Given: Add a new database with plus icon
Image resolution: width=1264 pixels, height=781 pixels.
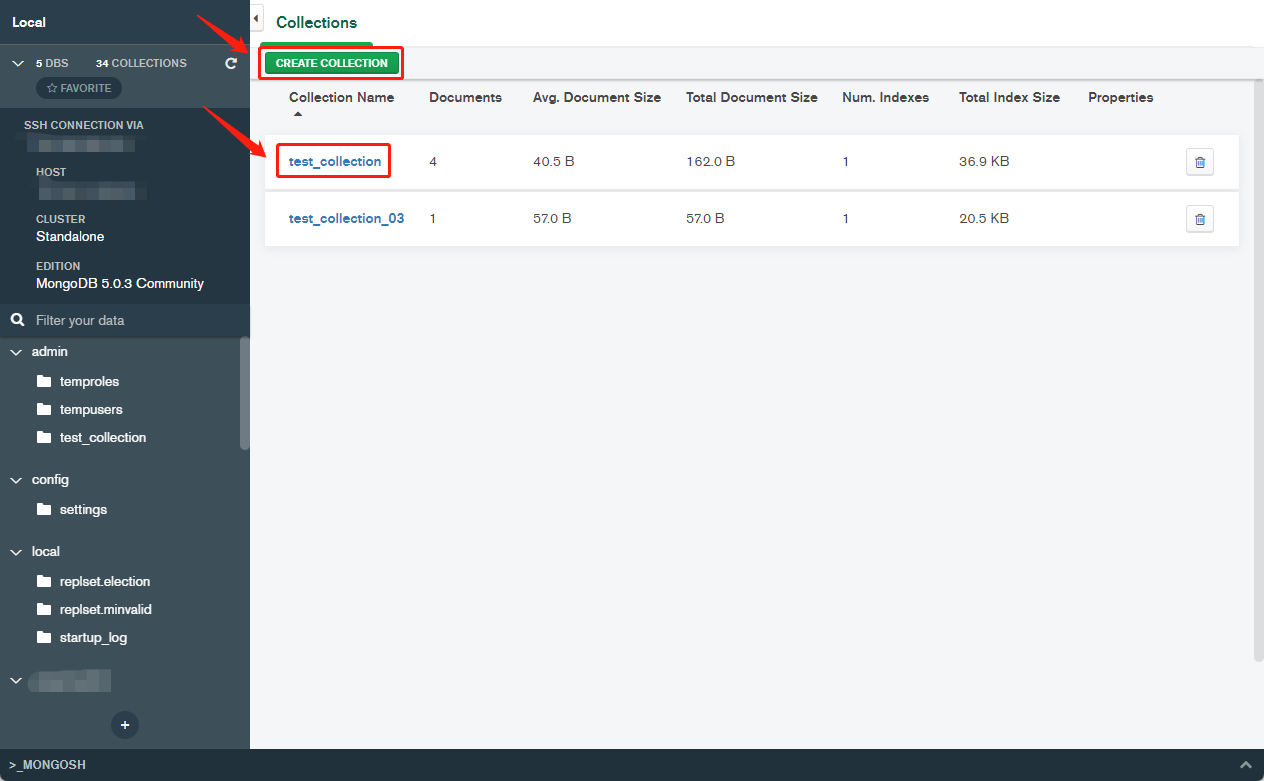Looking at the screenshot, I should pos(125,725).
